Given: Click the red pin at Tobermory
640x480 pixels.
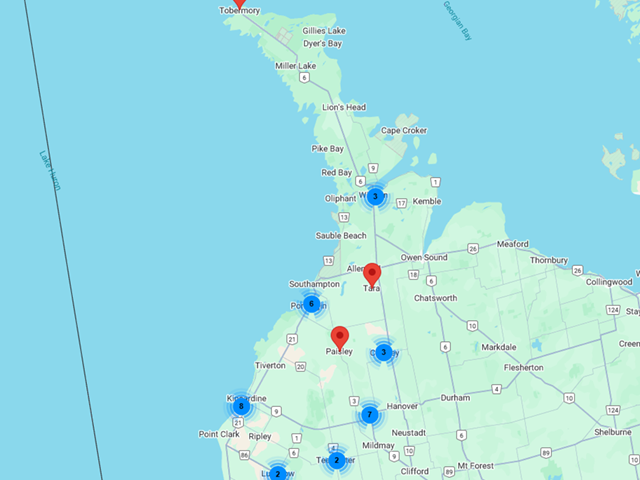Looking at the screenshot, I should pos(239,3).
